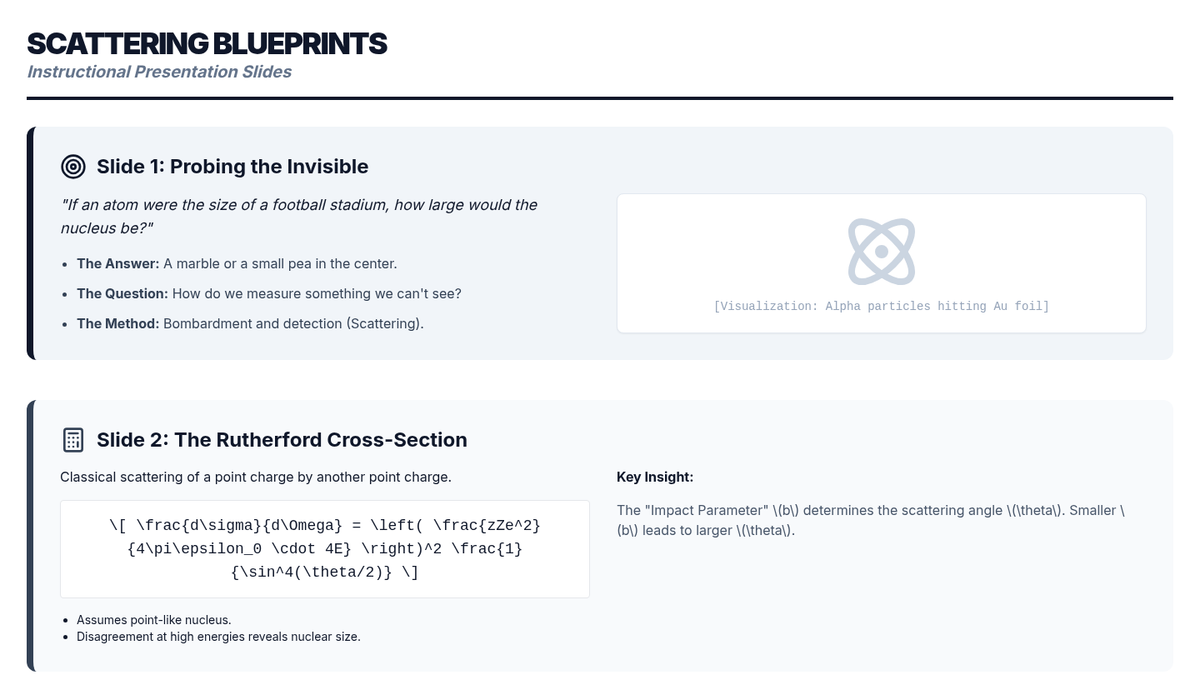The width and height of the screenshot is (1200, 675).
Task: Click the football stadium question quote
Action: click(x=299, y=217)
